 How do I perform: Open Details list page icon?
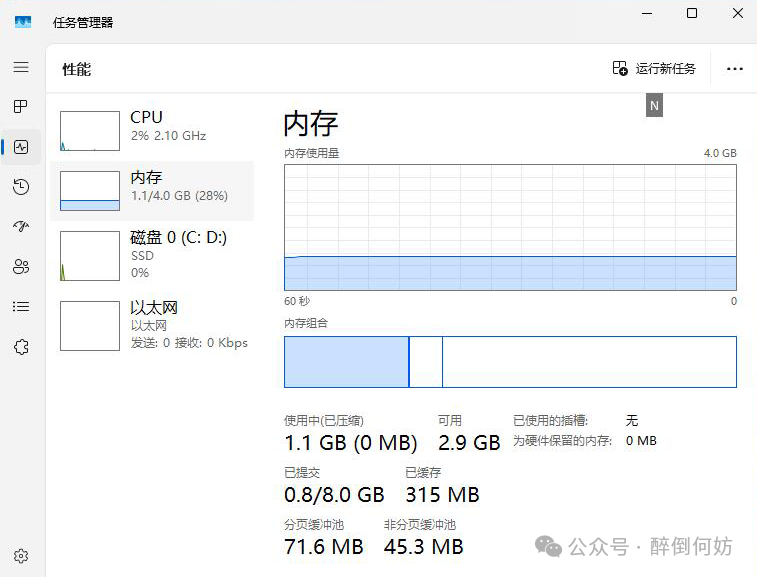pyautogui.click(x=21, y=307)
